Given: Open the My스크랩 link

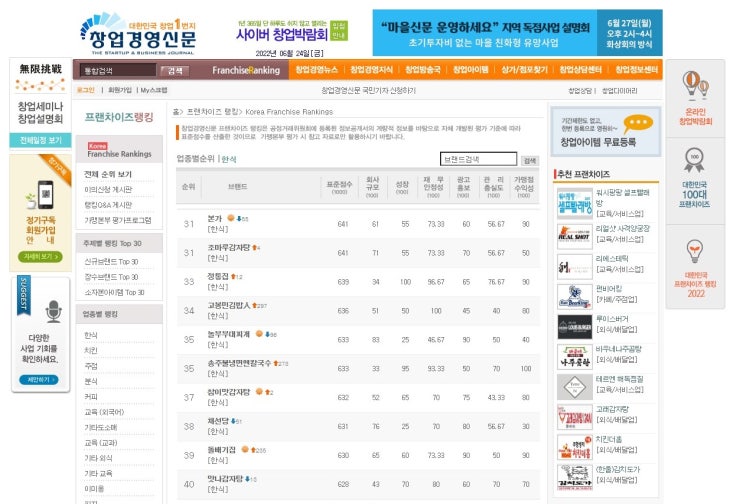Looking at the screenshot, I should (154, 90).
